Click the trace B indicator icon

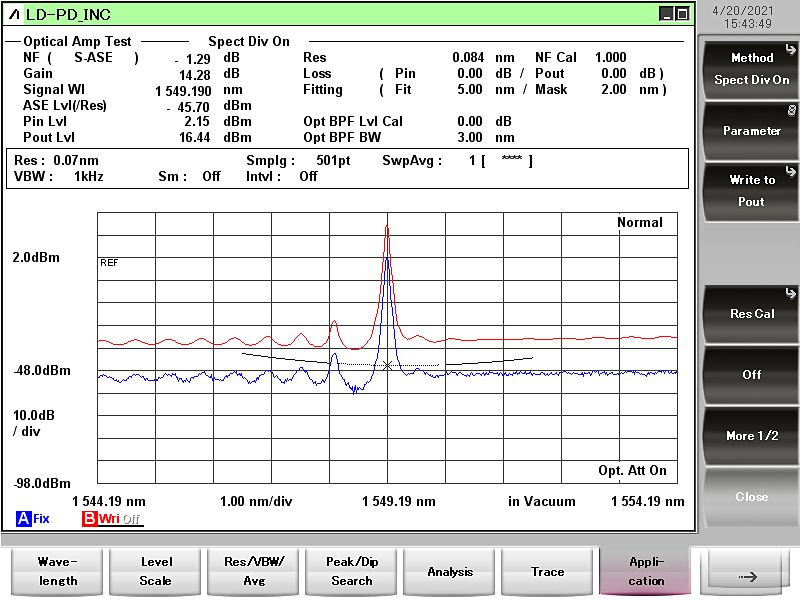tap(89, 519)
